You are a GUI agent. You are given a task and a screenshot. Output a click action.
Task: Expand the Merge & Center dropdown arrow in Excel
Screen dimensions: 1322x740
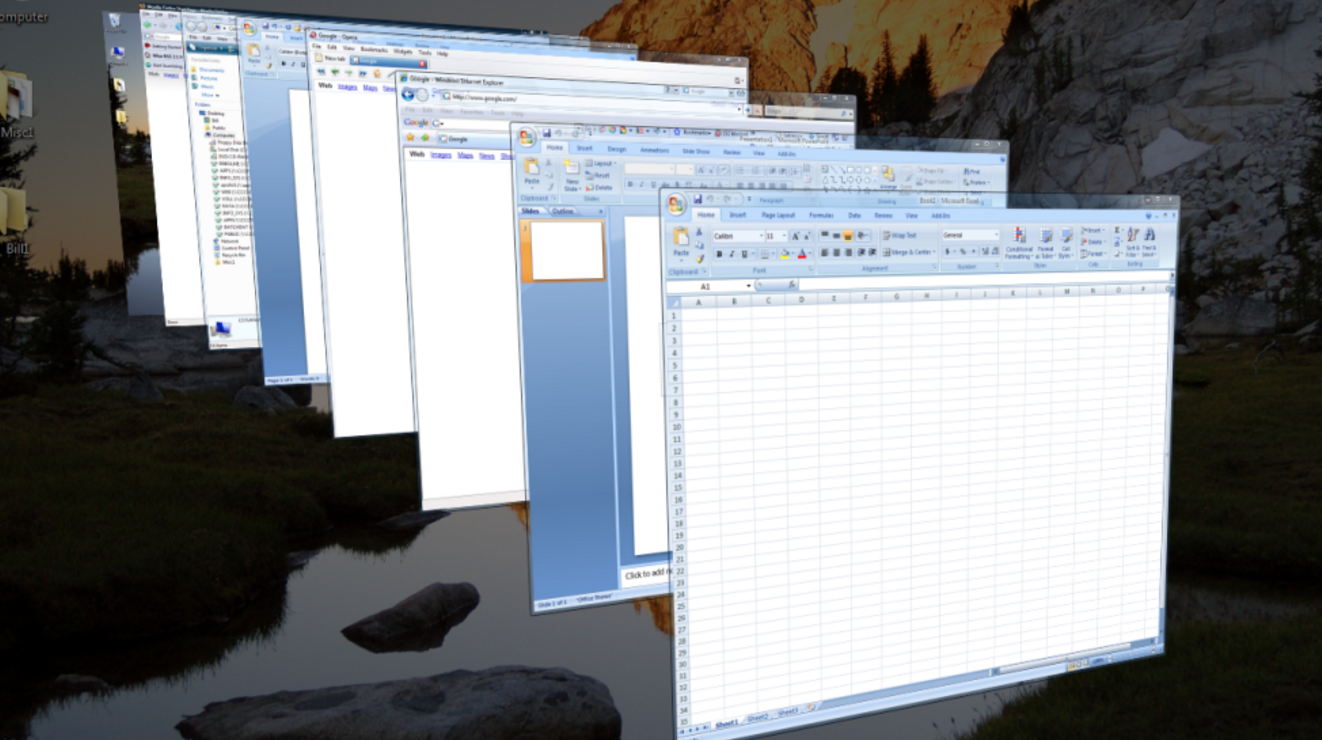[933, 252]
